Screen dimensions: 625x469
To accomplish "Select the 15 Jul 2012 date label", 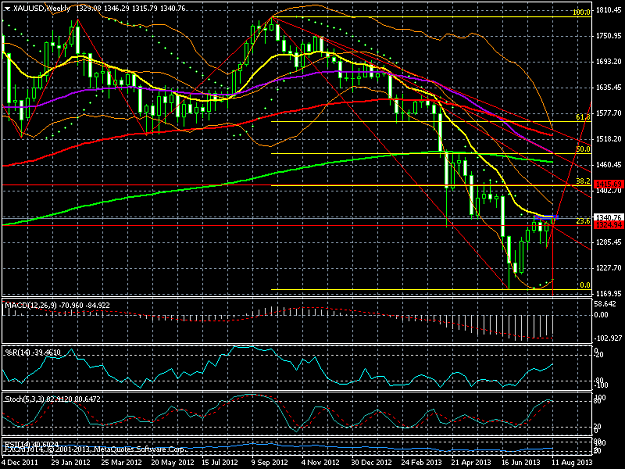I will [220, 462].
